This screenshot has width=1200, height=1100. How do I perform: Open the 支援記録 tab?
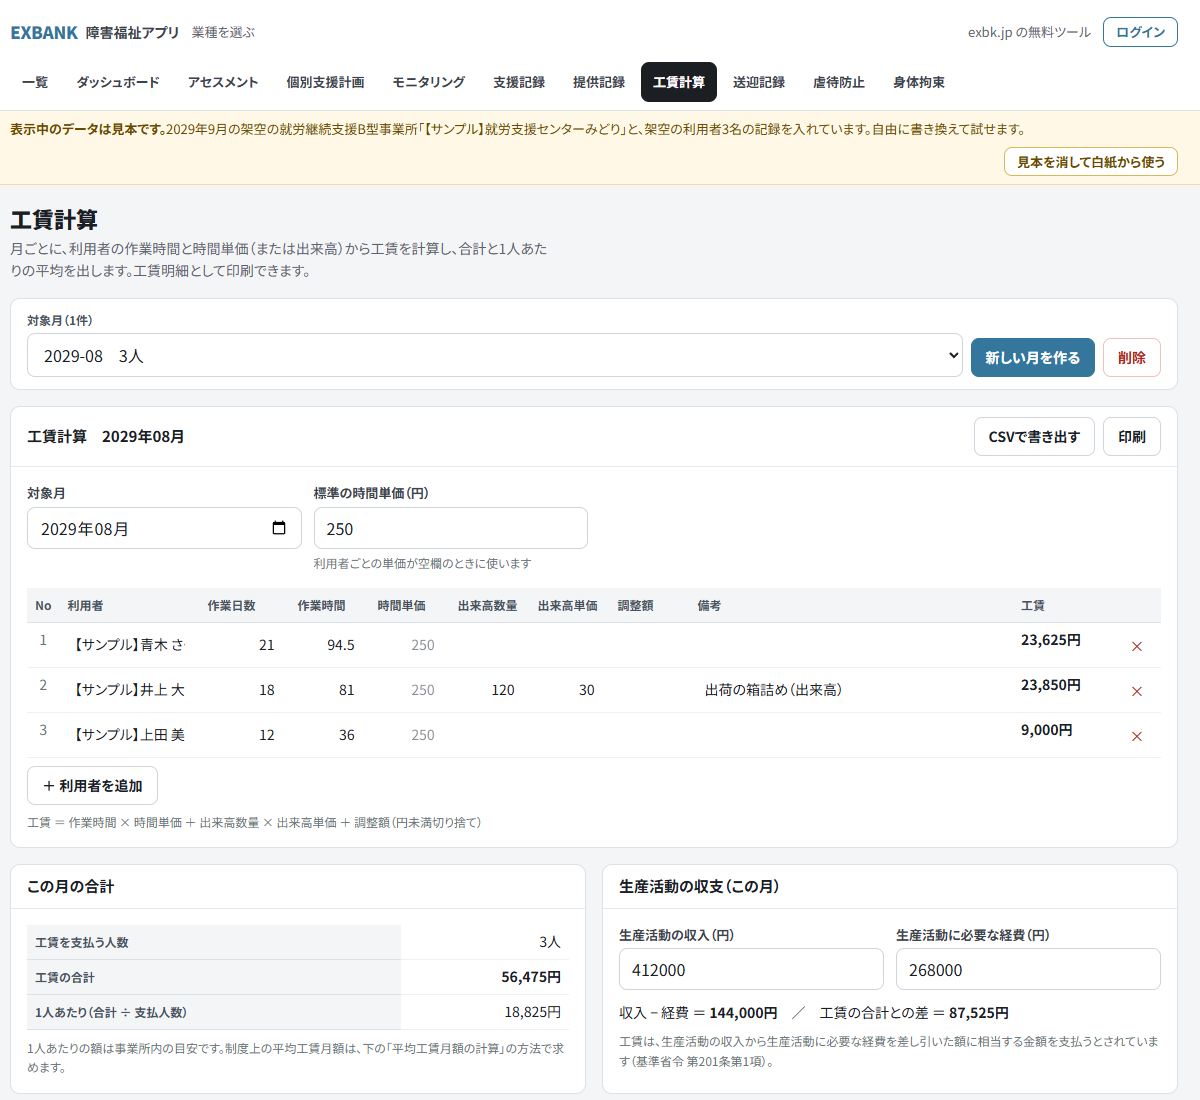(519, 82)
